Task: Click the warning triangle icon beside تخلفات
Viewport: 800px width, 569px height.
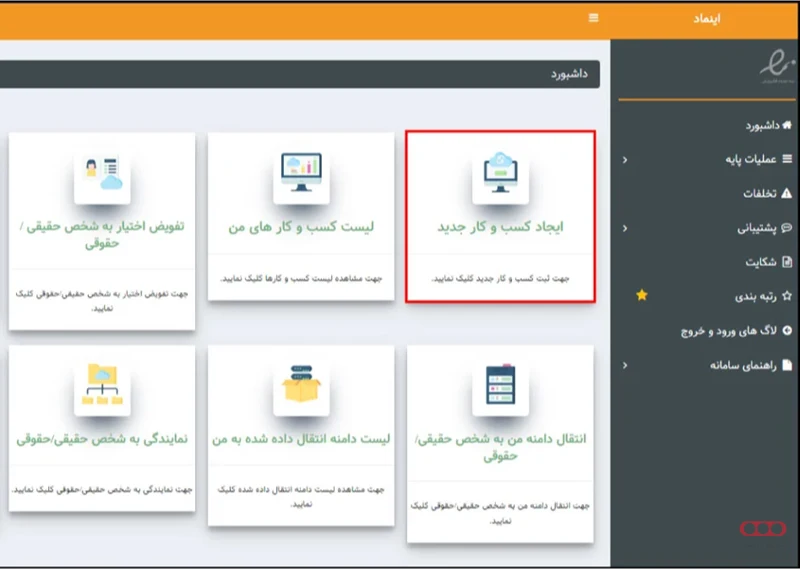Action: (787, 193)
